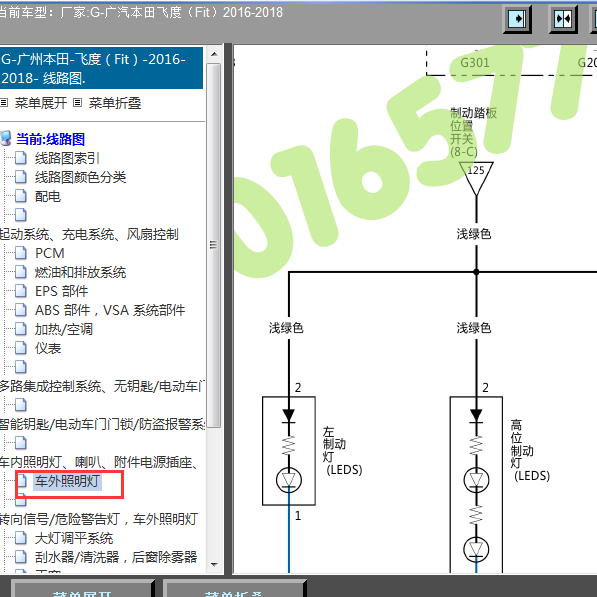
Task: Click the page icon beside PCM
Action: point(21,253)
